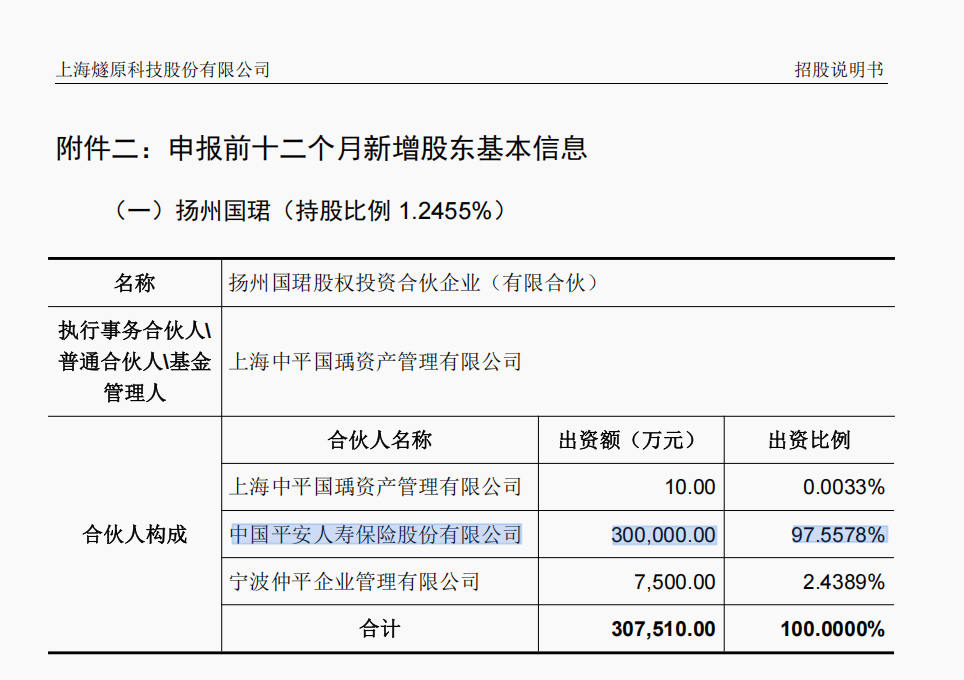Click highlighted amount 300,000.00

coord(663,534)
